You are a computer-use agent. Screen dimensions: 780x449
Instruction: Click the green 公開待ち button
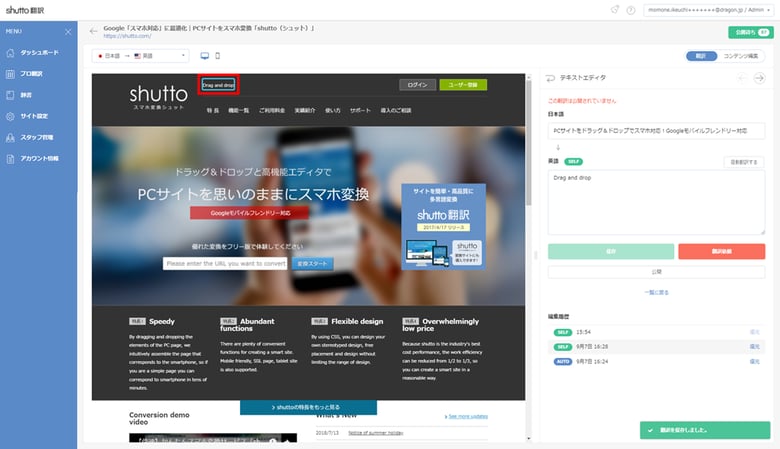point(751,32)
